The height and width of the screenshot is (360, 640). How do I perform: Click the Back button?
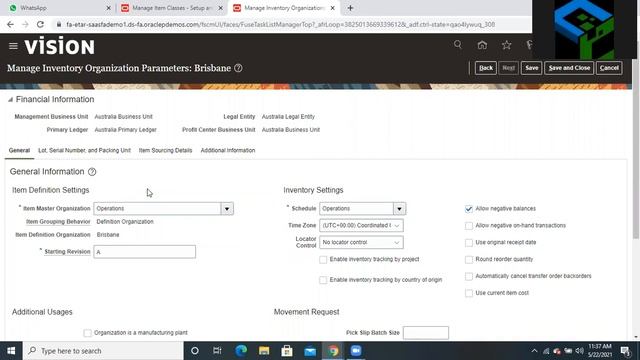click(x=486, y=68)
